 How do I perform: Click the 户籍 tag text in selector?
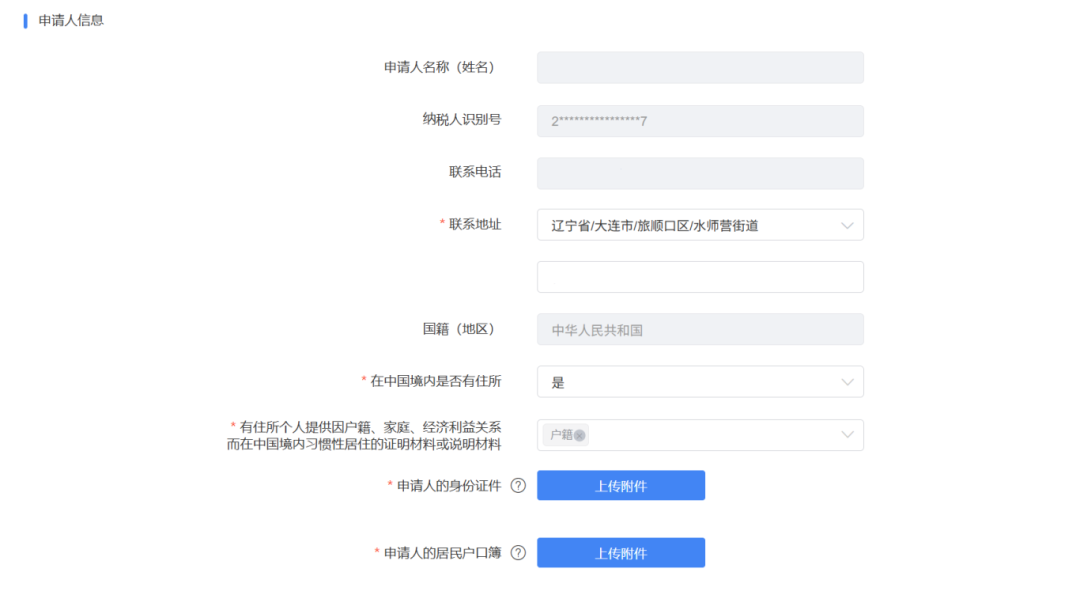560,435
